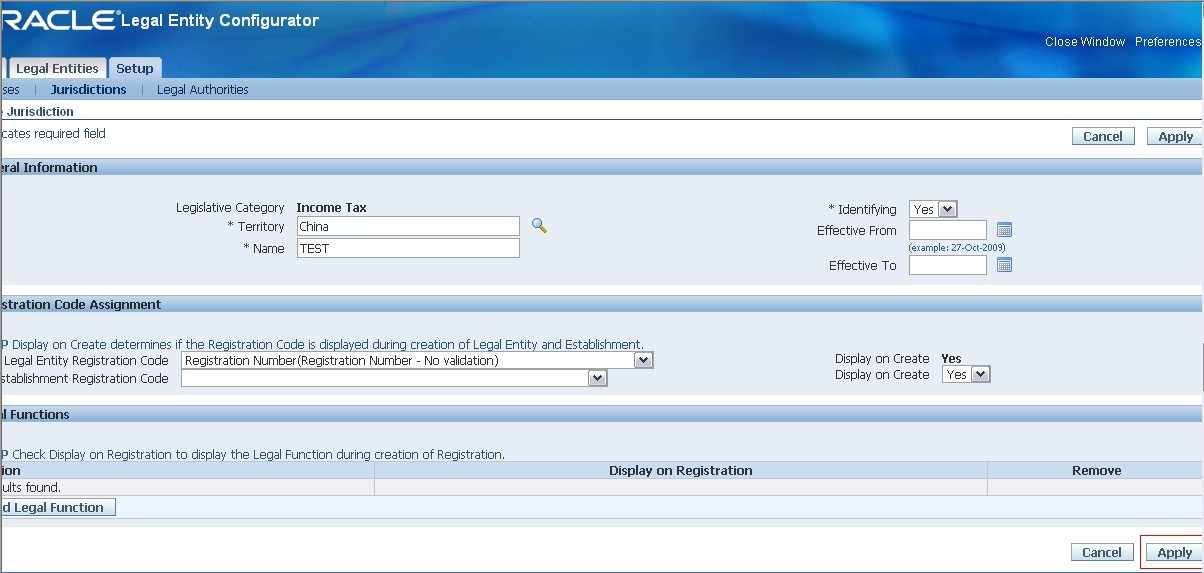Click Display on Registration column header
The width and height of the screenshot is (1204, 573).
coord(681,470)
